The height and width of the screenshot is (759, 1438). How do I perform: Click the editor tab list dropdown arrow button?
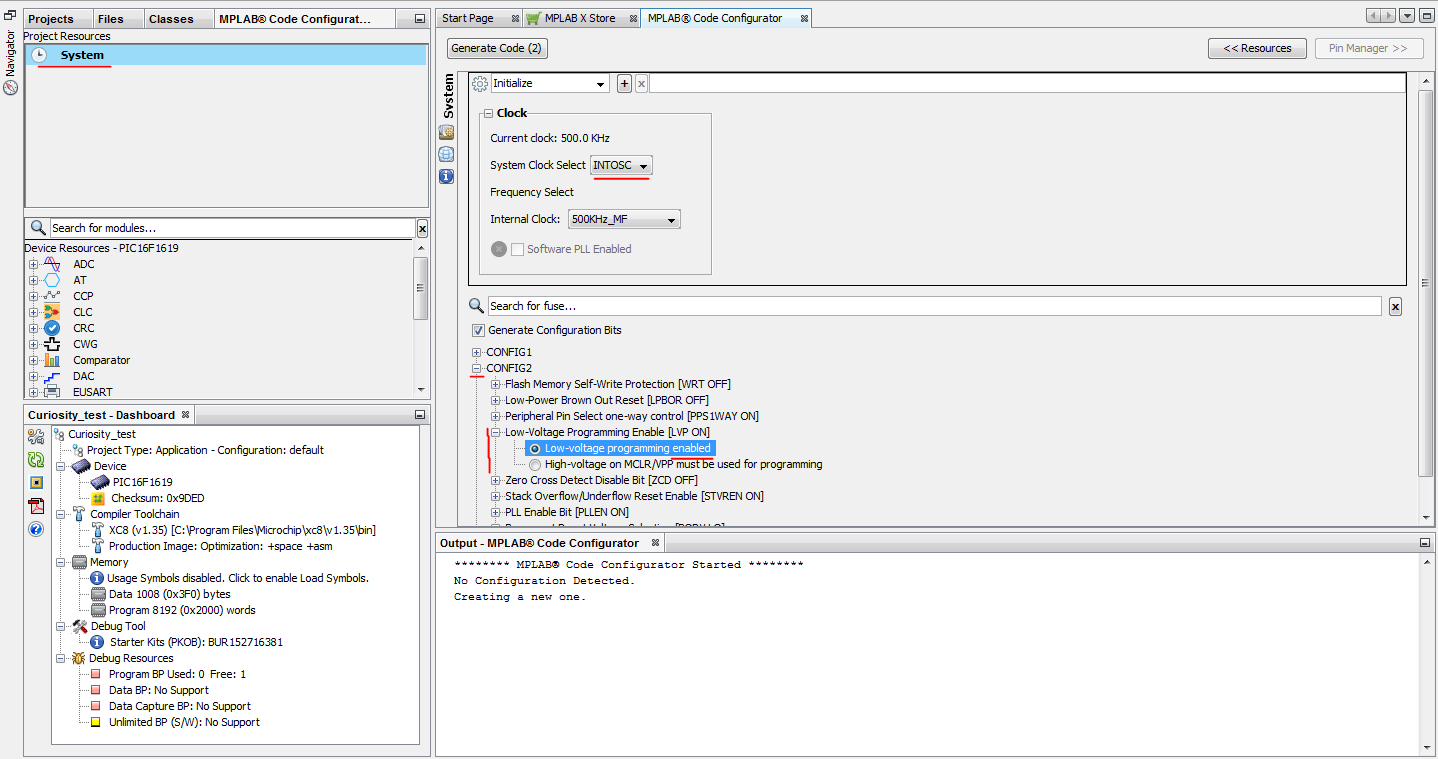pos(1407,16)
